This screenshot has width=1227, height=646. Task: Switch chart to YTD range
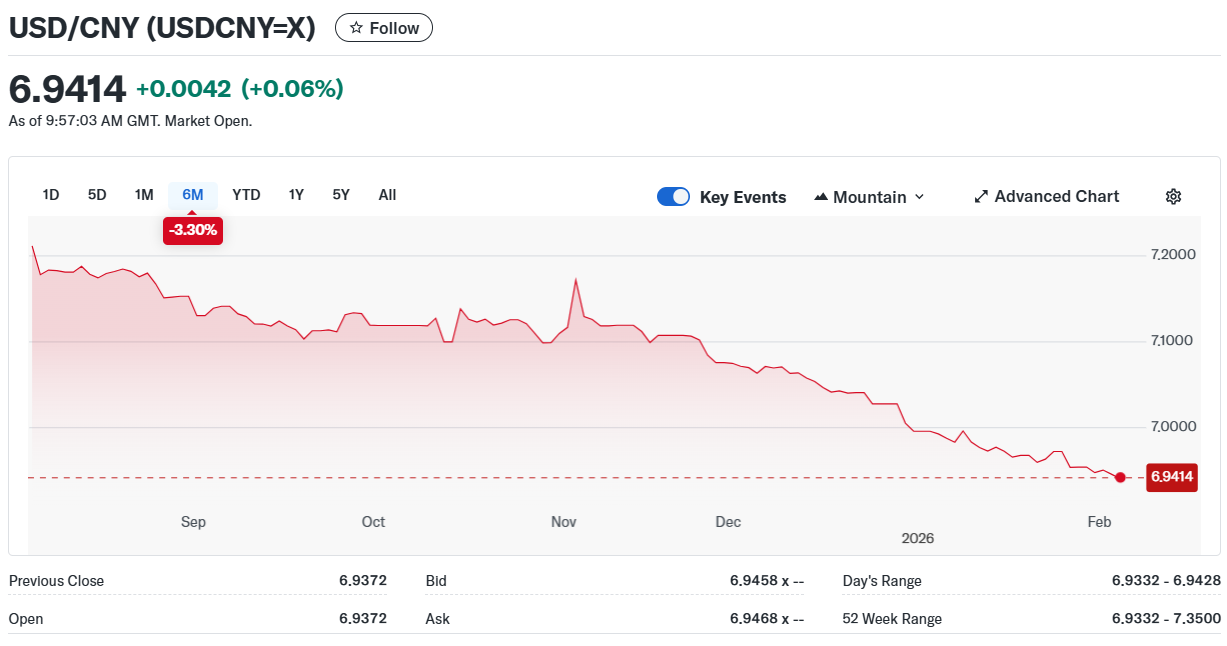click(246, 195)
